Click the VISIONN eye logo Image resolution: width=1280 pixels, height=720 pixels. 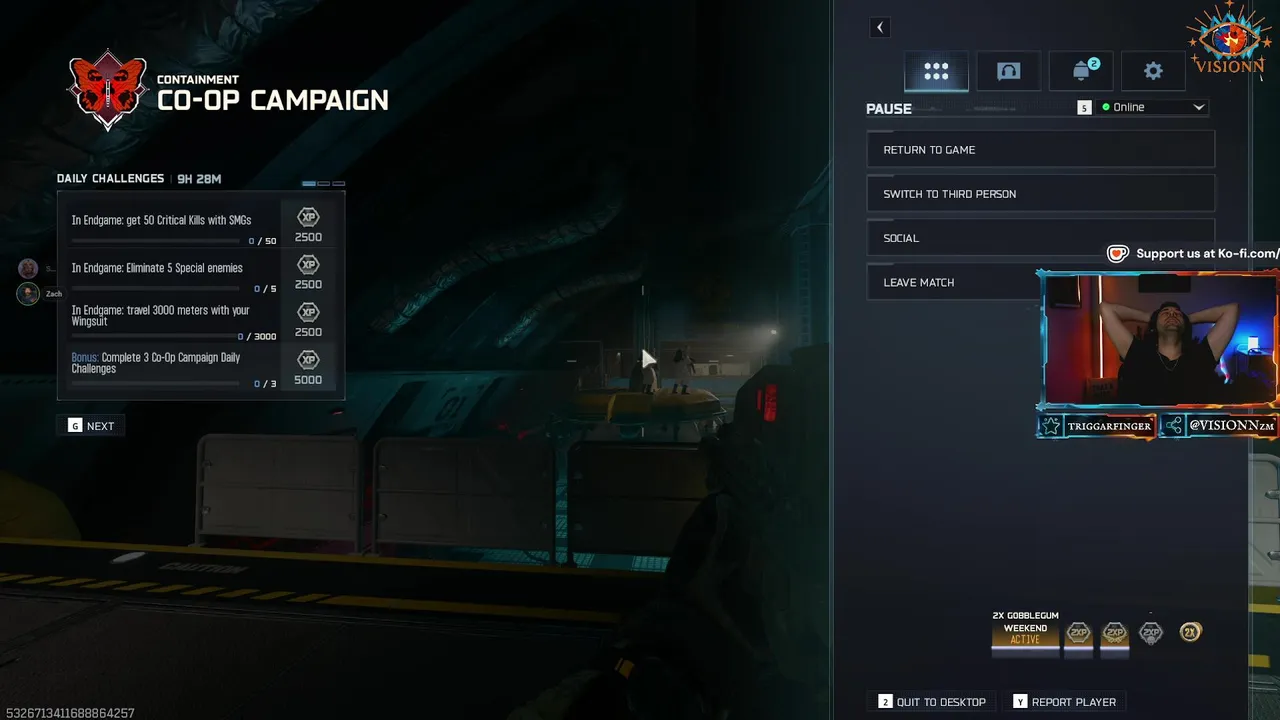coord(1230,40)
